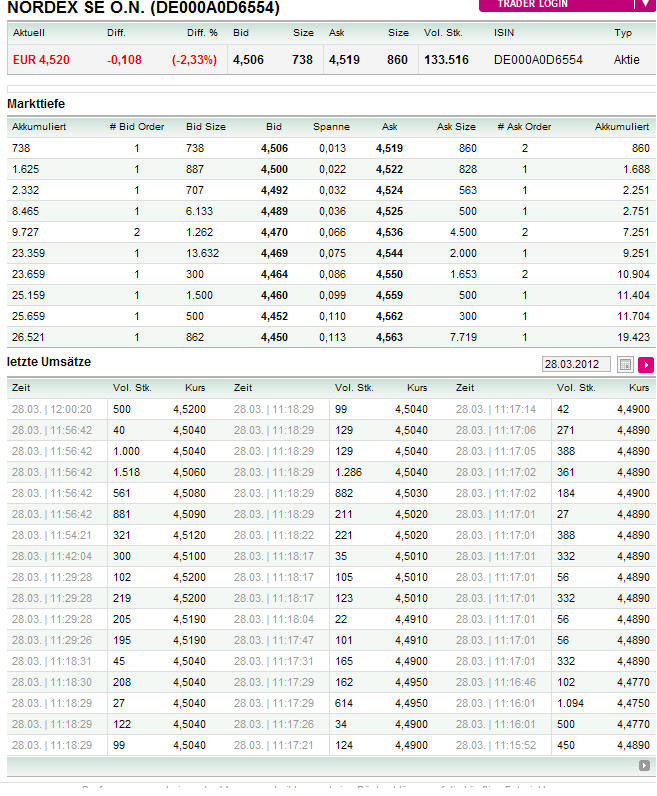Click the Bid Size column header
The width and height of the screenshot is (657, 796).
pos(206,127)
